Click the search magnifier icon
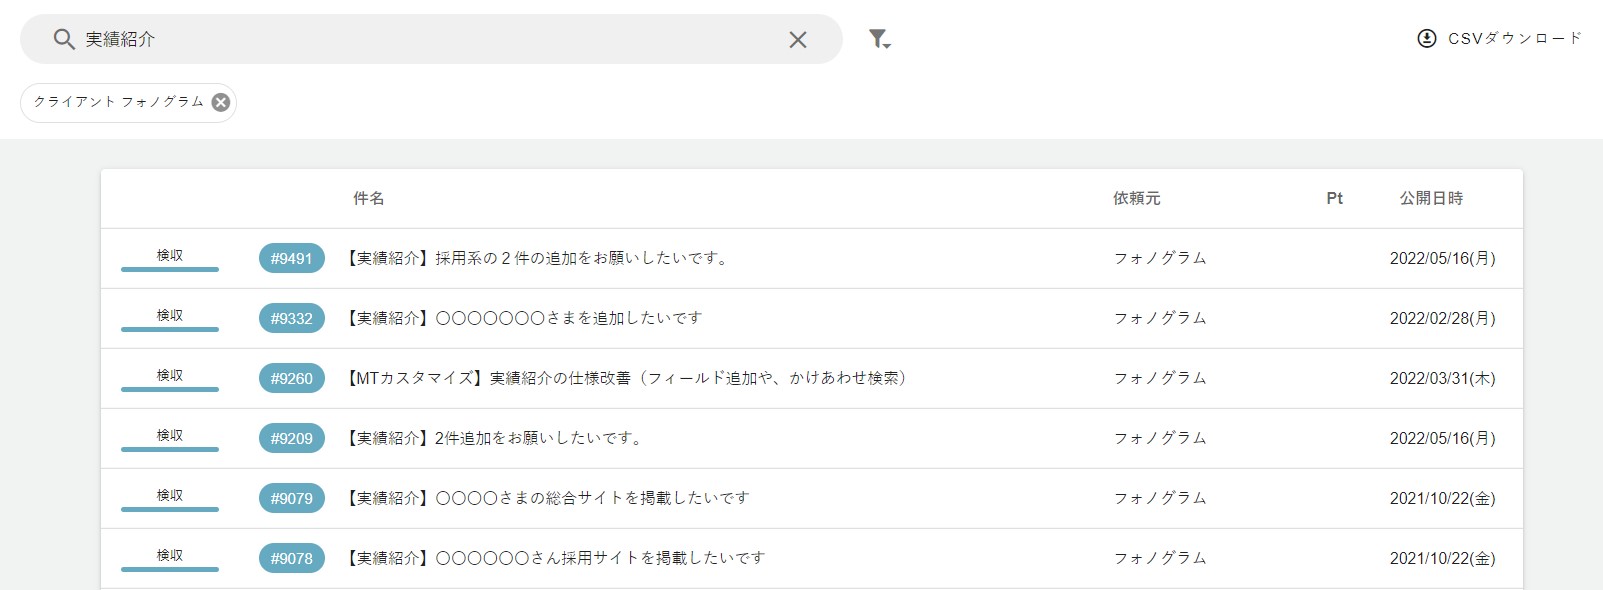 (x=64, y=40)
